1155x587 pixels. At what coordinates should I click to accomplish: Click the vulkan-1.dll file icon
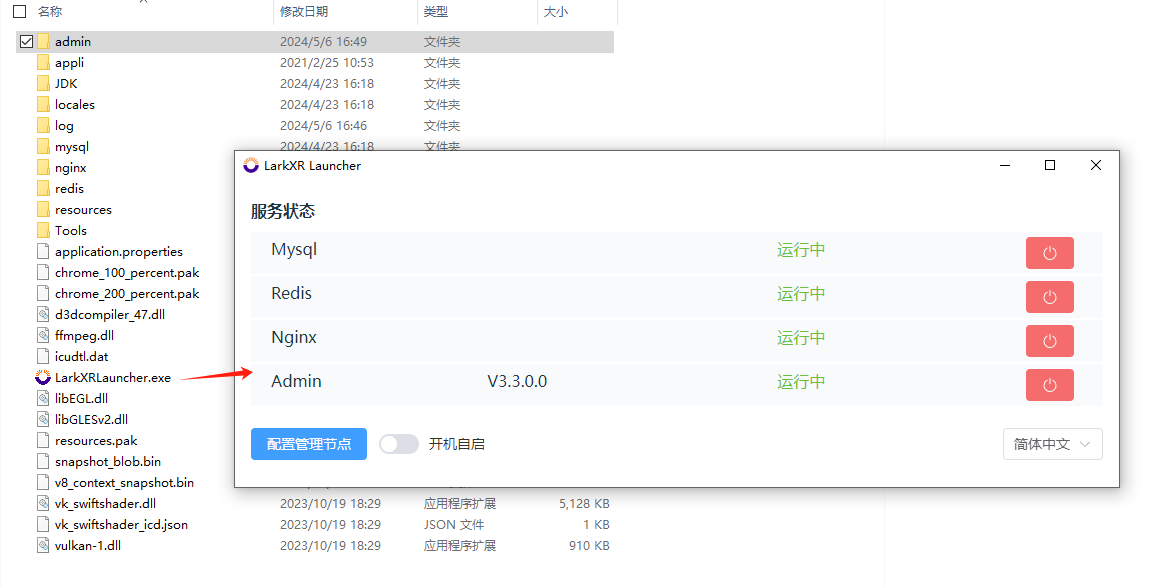pyautogui.click(x=43, y=545)
